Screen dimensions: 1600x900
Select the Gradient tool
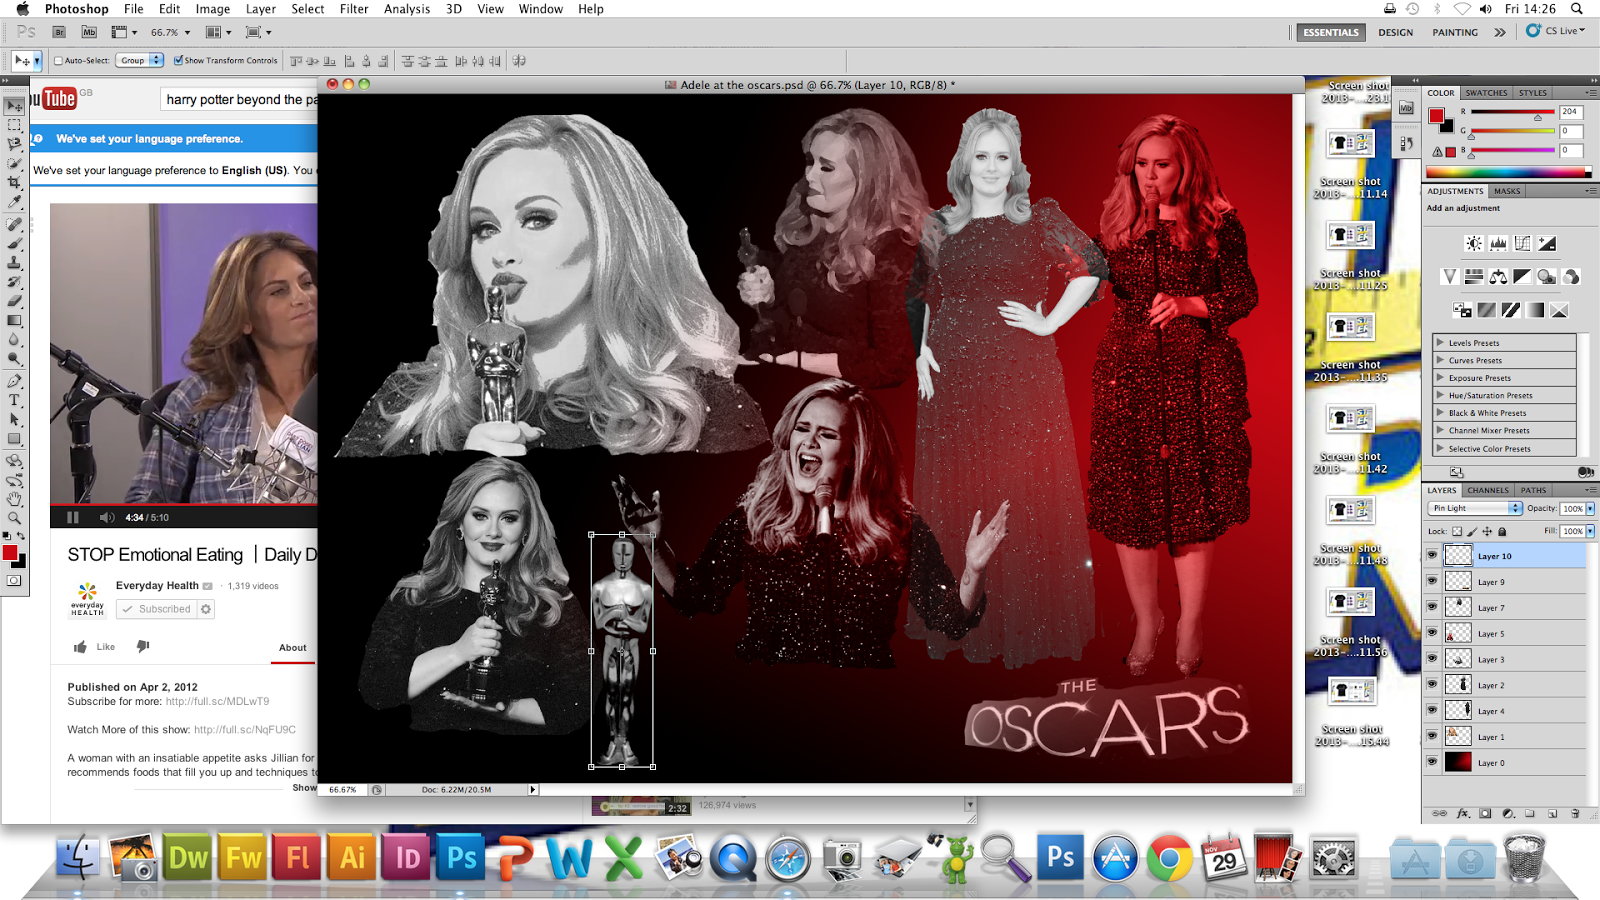pyautogui.click(x=14, y=321)
